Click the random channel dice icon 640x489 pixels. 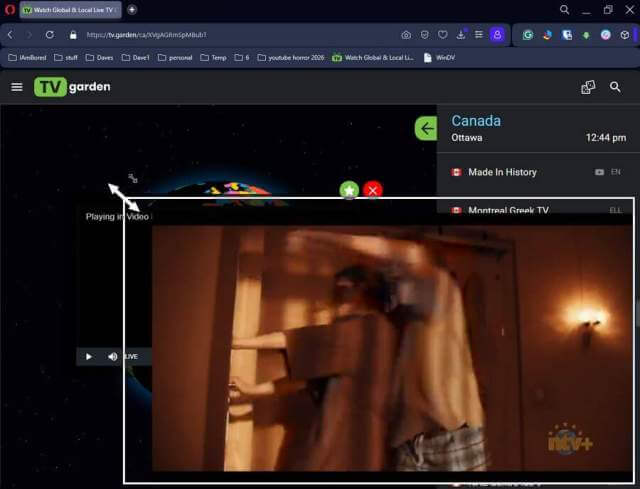(x=588, y=87)
